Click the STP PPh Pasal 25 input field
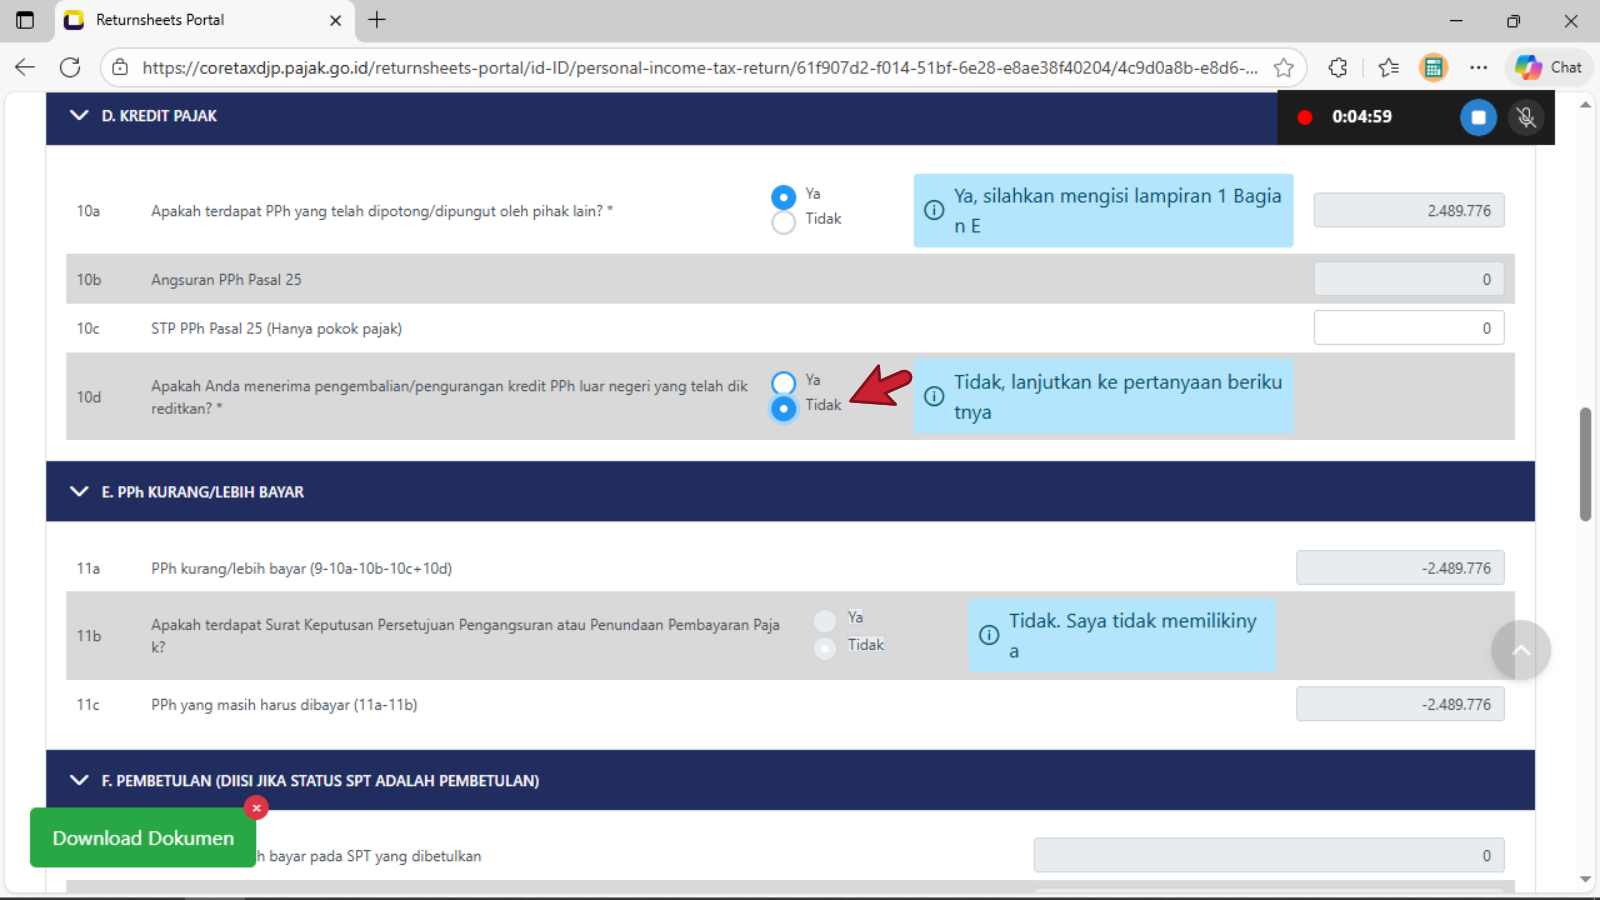1600x900 pixels. pos(1408,328)
